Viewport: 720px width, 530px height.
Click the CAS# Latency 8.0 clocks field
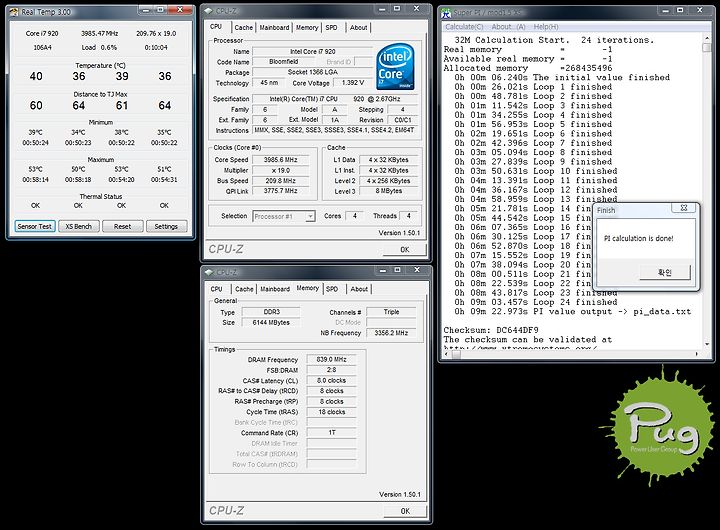[x=332, y=380]
